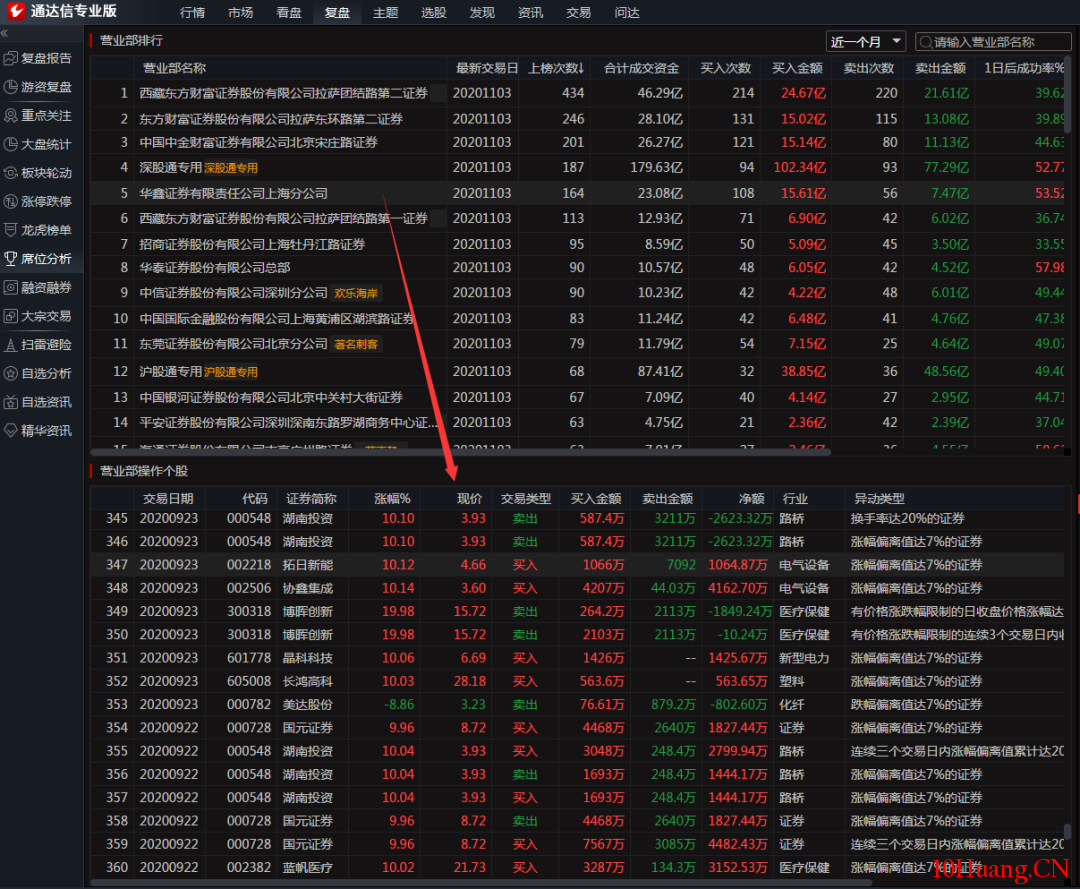This screenshot has width=1080, height=889.
Task: Click the 欢乐海岸 orange tag
Action: click(x=356, y=293)
